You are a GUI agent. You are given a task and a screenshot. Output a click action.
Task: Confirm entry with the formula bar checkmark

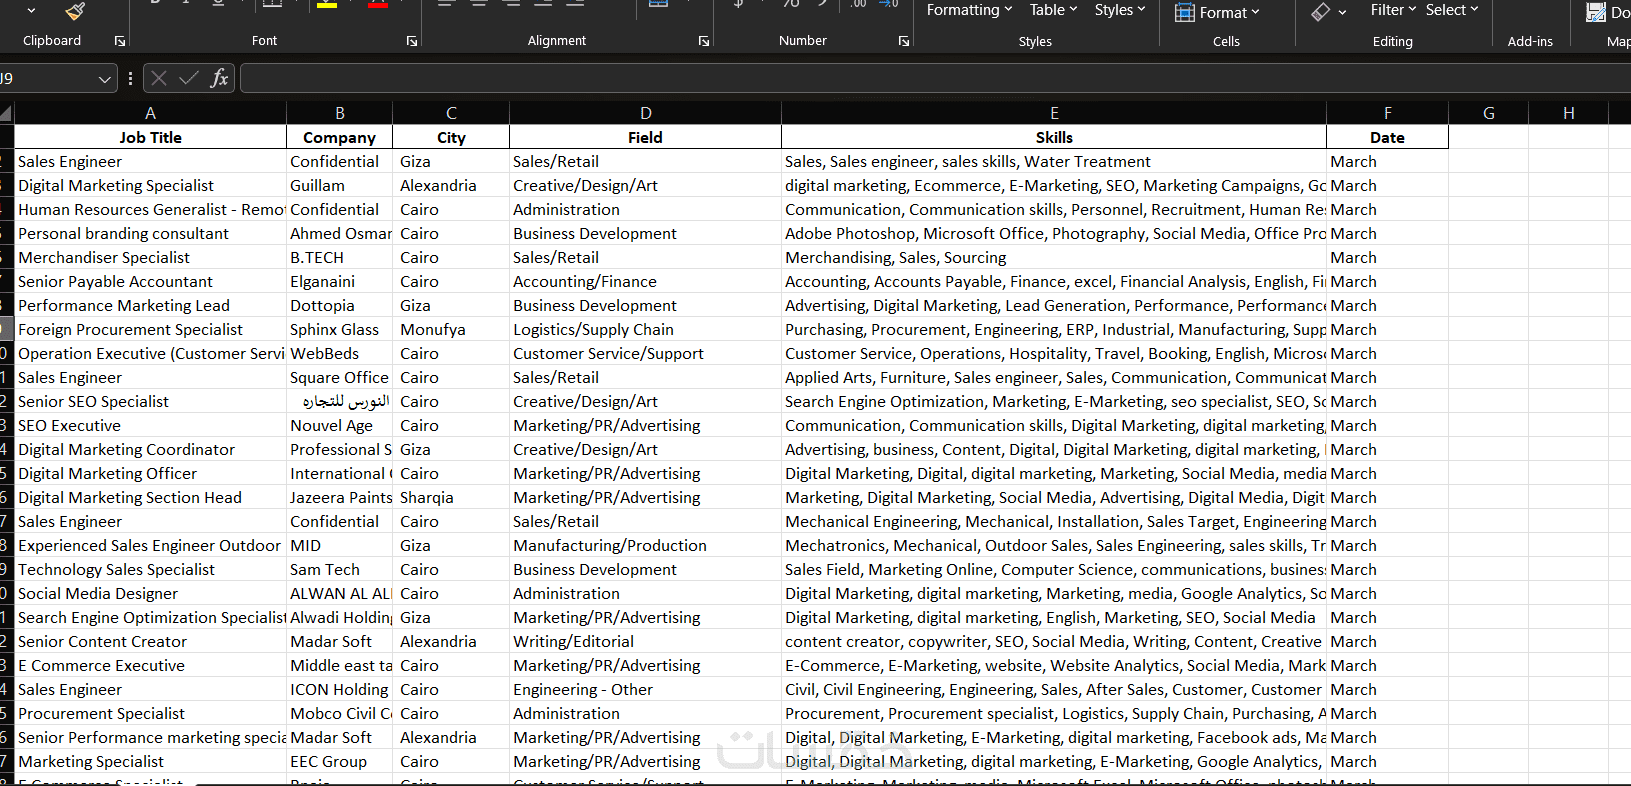(x=189, y=78)
